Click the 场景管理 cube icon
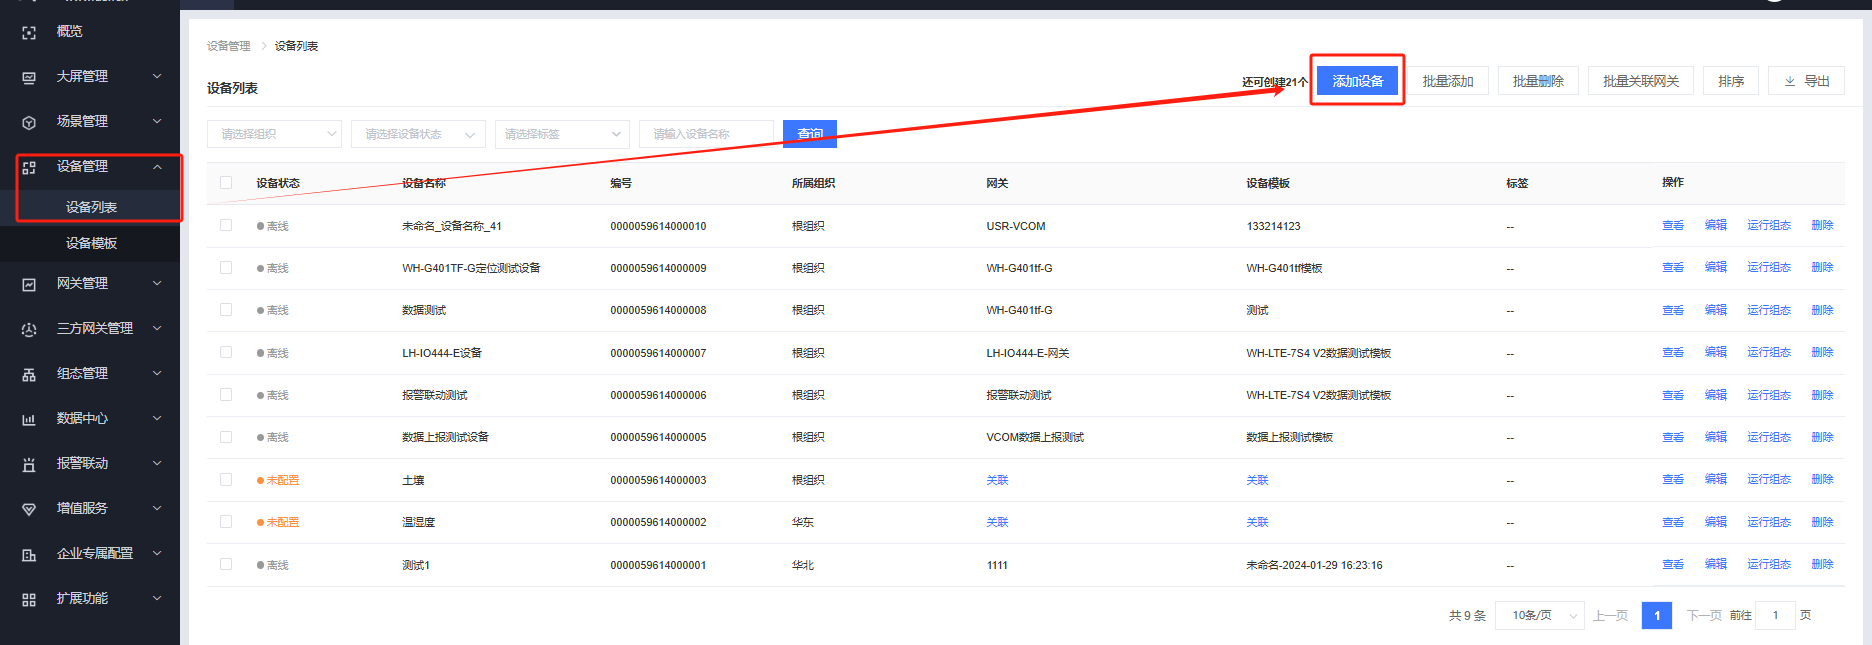The width and height of the screenshot is (1872, 645). click(x=29, y=122)
